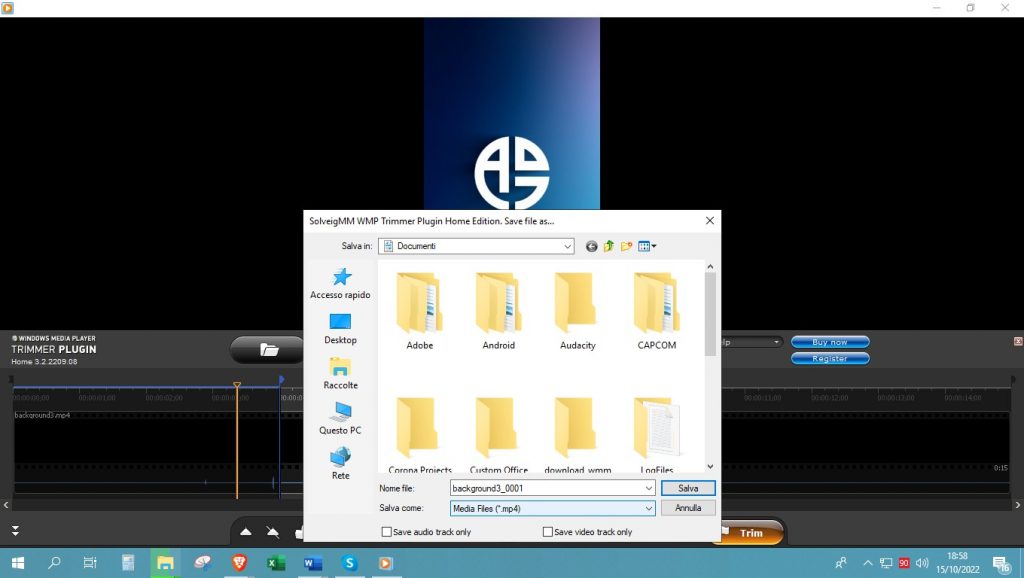The image size is (1024, 578).
Task: Enable Save audio track only checkbox
Action: click(x=387, y=532)
